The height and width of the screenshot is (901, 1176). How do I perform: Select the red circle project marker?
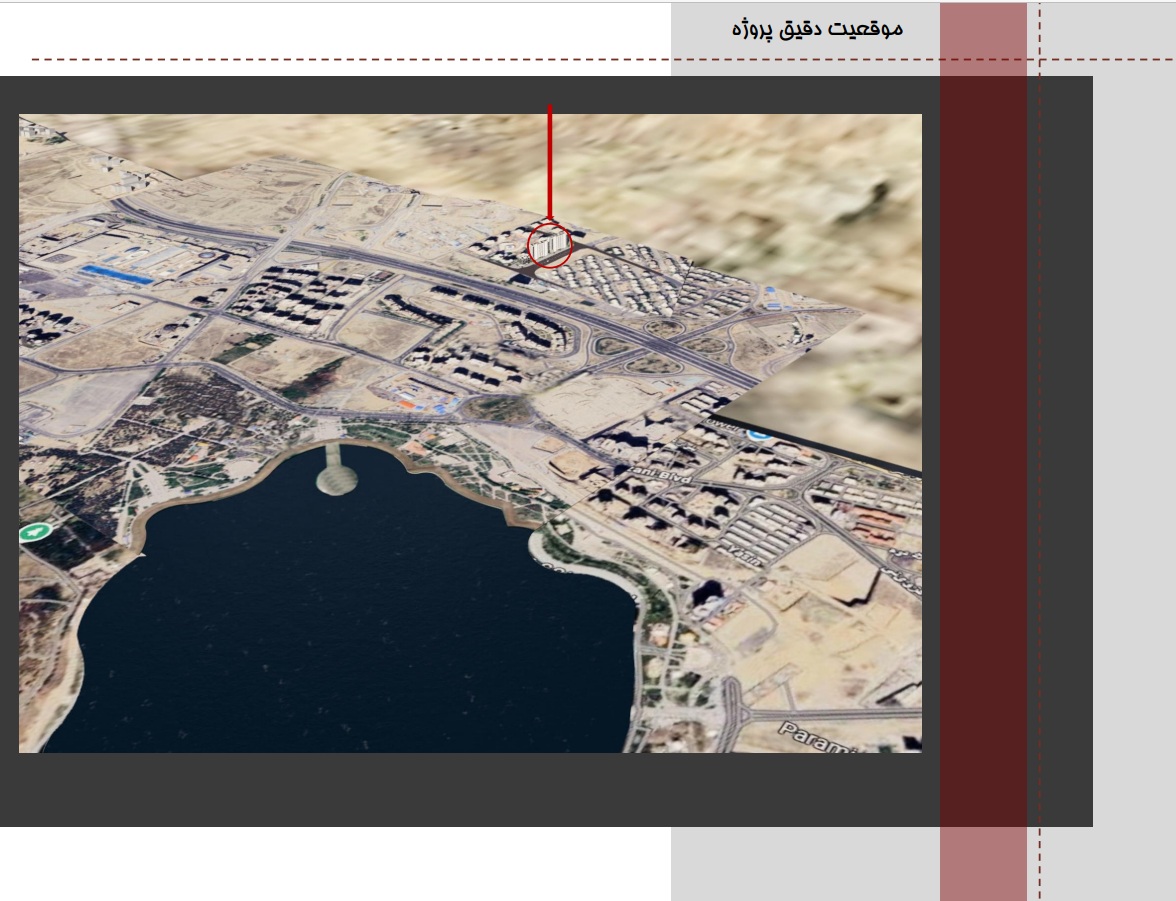pyautogui.click(x=549, y=245)
